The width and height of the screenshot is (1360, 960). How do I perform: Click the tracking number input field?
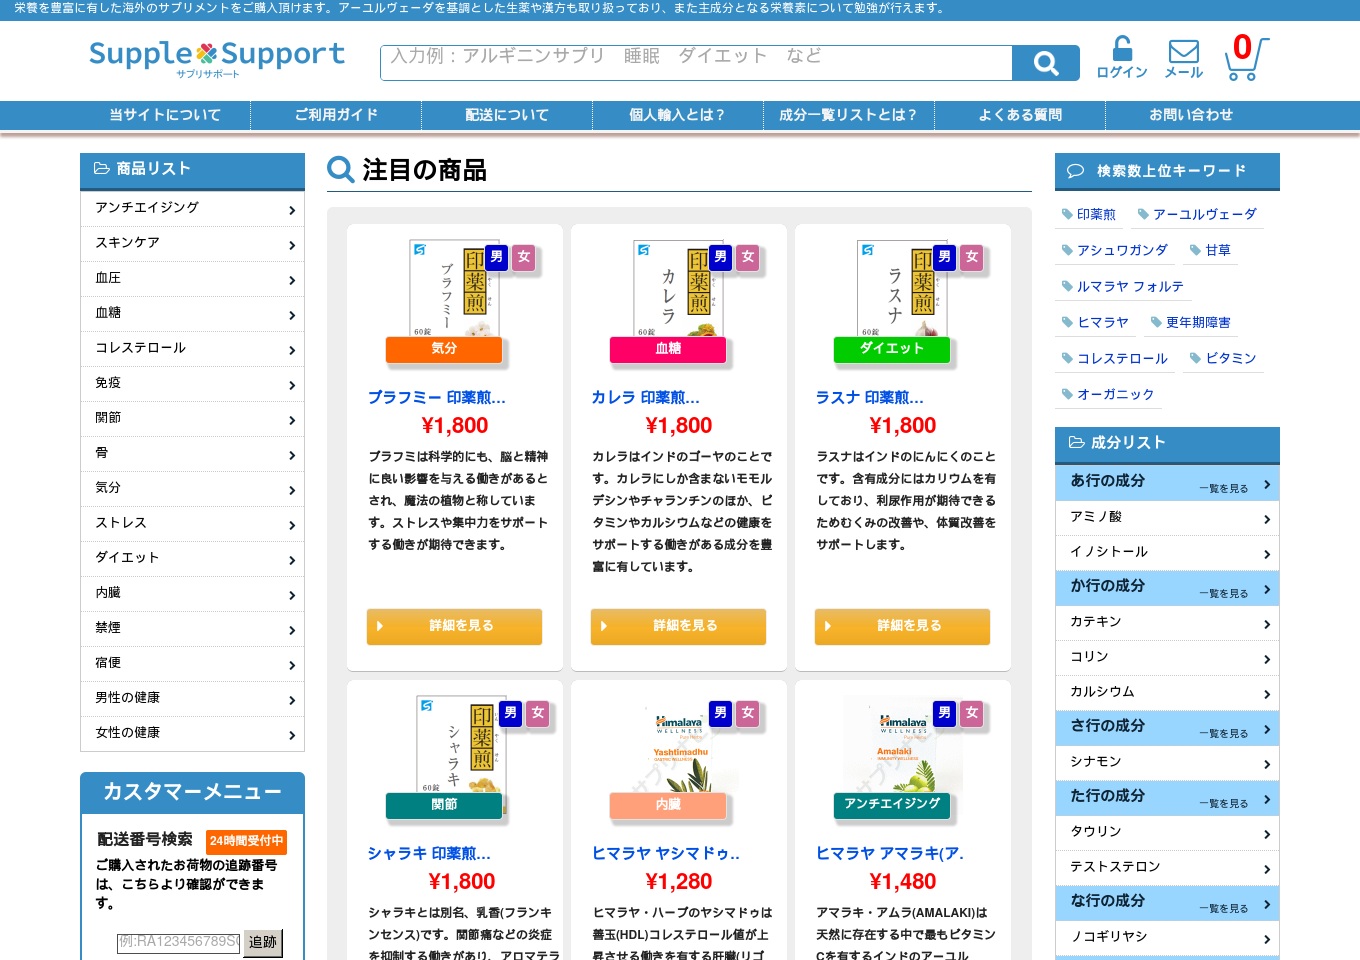click(179, 943)
